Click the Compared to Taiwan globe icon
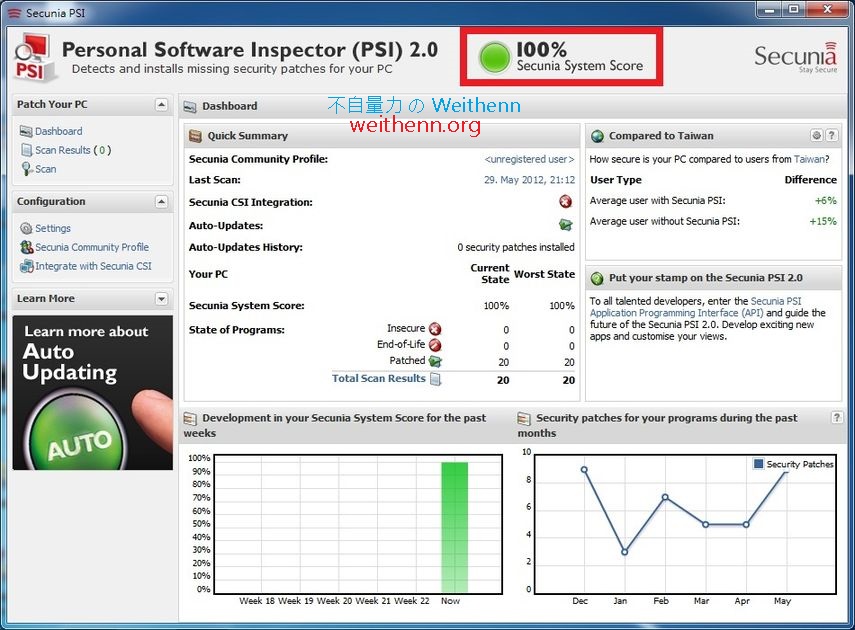 [598, 136]
